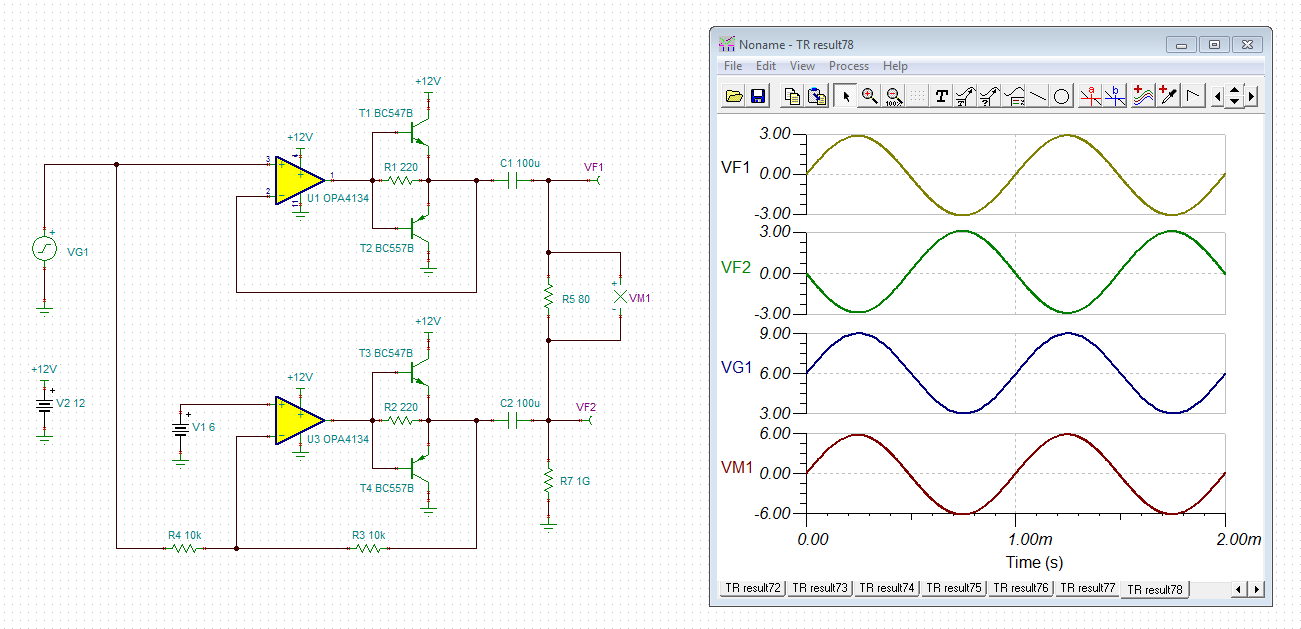The width and height of the screenshot is (1301, 629).
Task: Click the curve label T icon
Action: coord(965,96)
